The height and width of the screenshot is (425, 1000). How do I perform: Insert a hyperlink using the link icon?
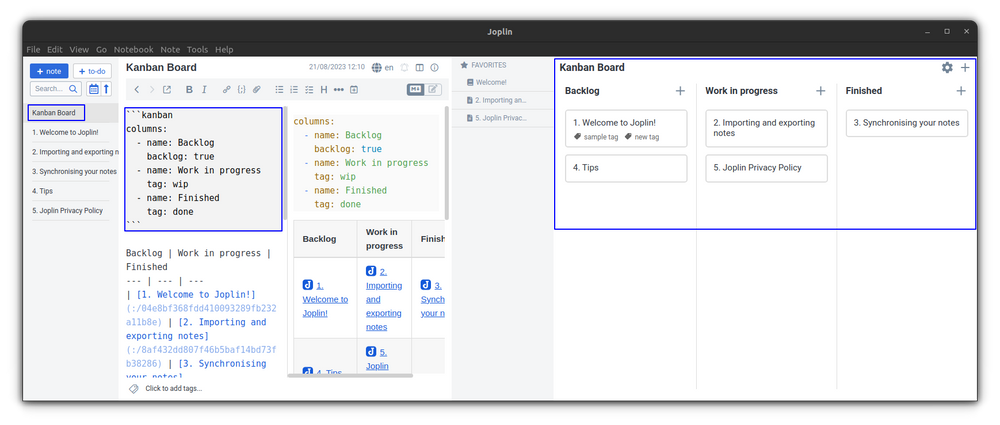click(x=227, y=90)
